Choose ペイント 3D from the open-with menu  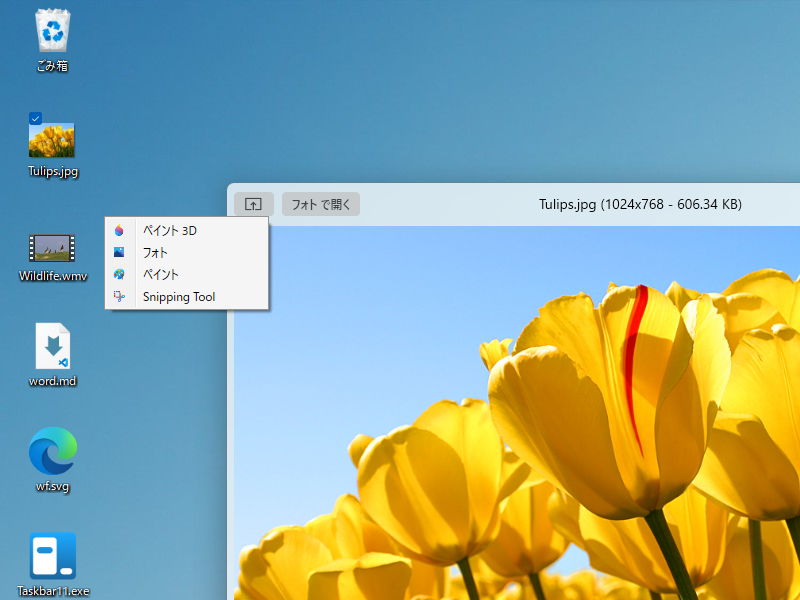pos(187,231)
